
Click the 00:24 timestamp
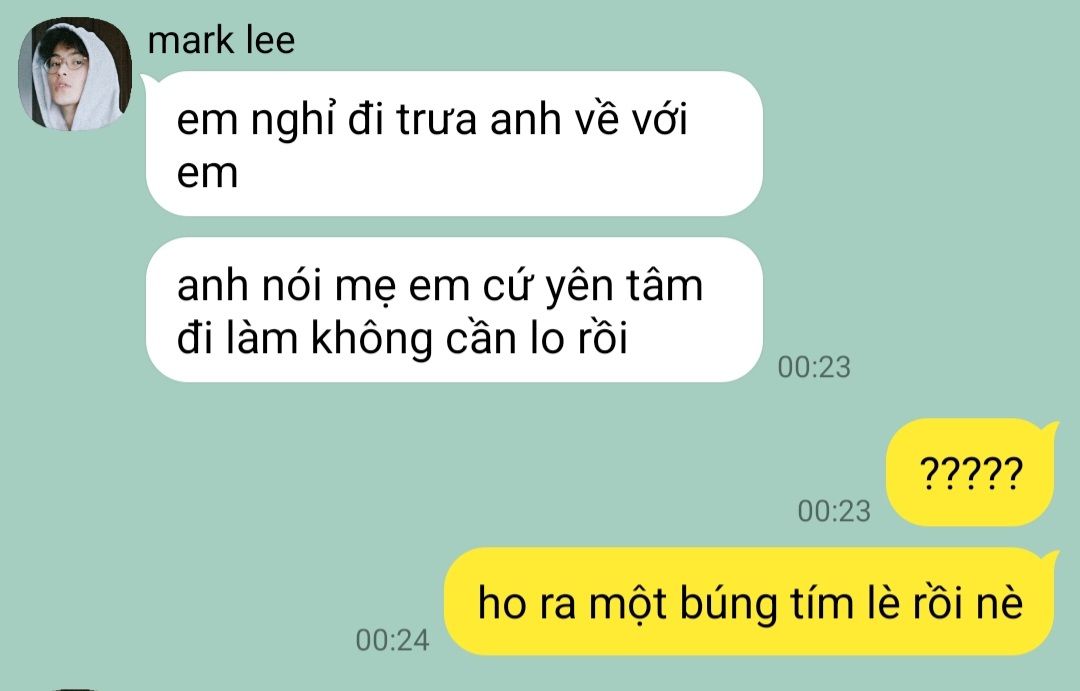[393, 641]
